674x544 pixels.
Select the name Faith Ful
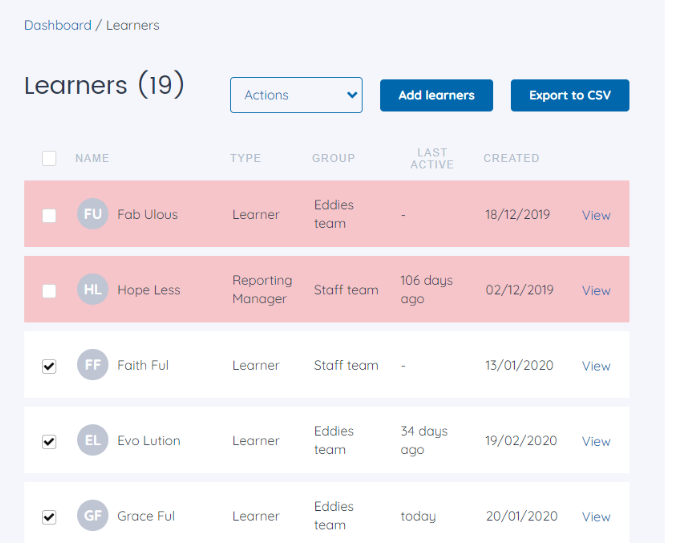pos(143,365)
